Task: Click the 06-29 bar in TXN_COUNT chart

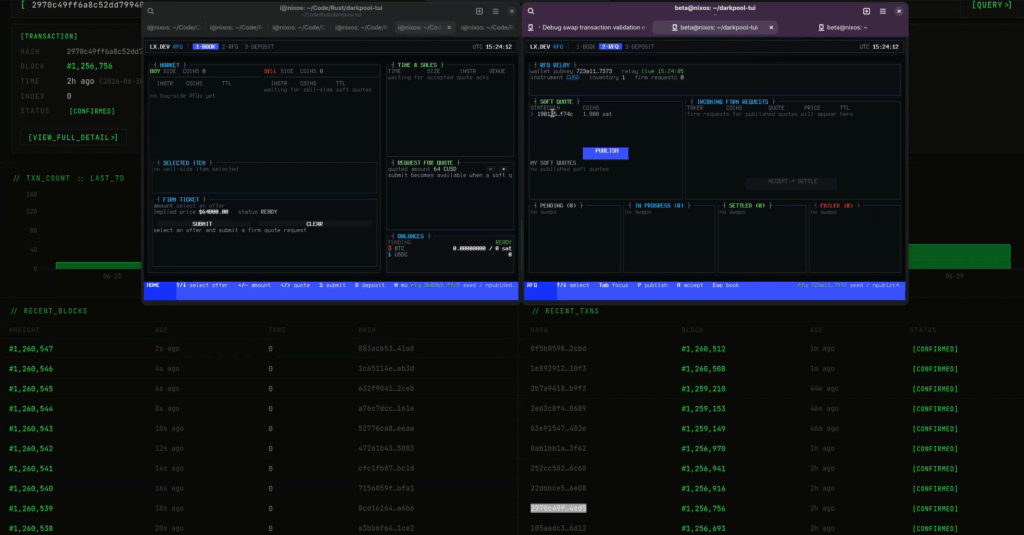Action: point(959,256)
